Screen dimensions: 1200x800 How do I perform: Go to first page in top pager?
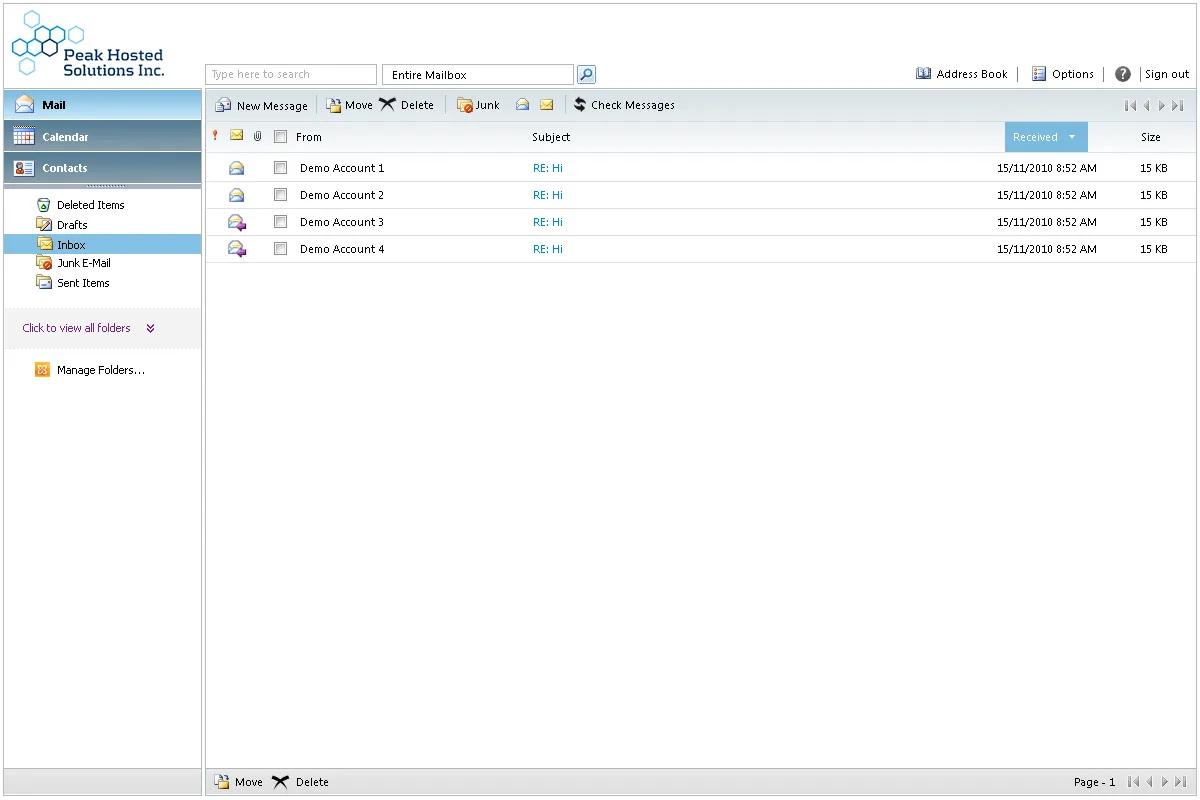(x=1131, y=105)
